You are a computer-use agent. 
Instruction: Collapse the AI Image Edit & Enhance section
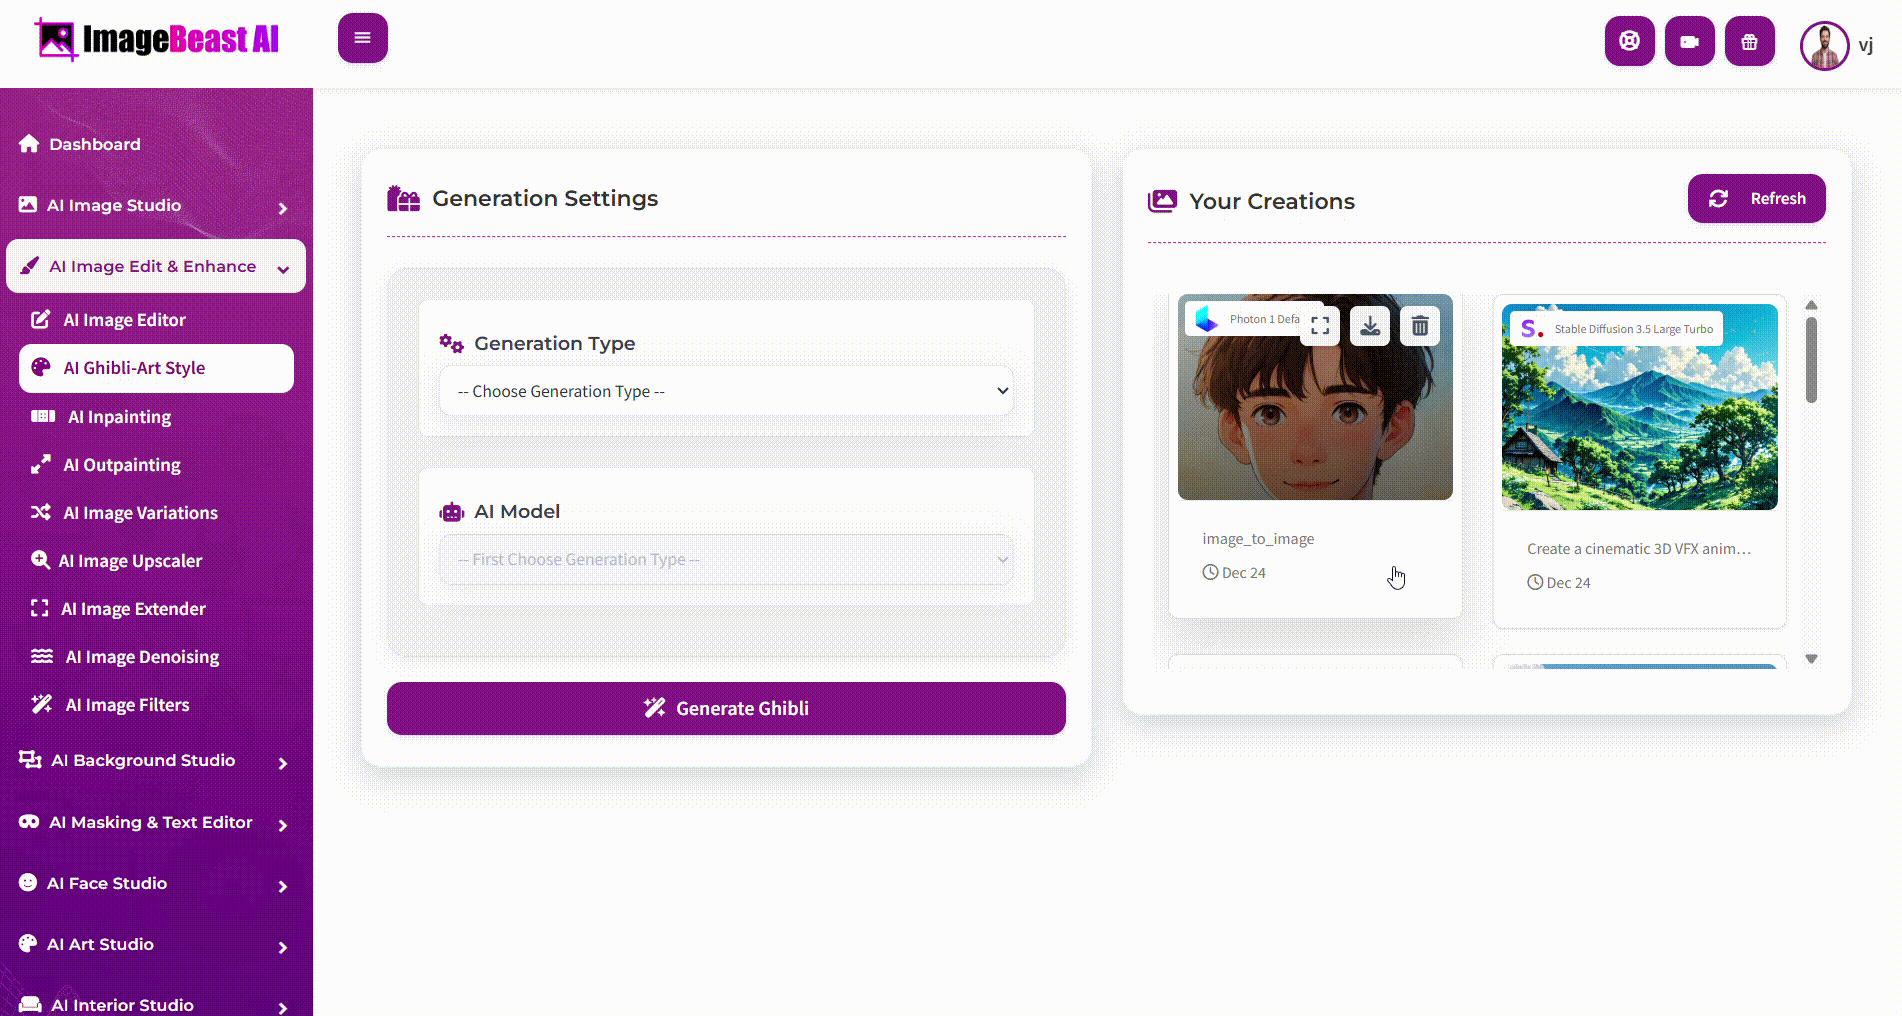click(156, 266)
